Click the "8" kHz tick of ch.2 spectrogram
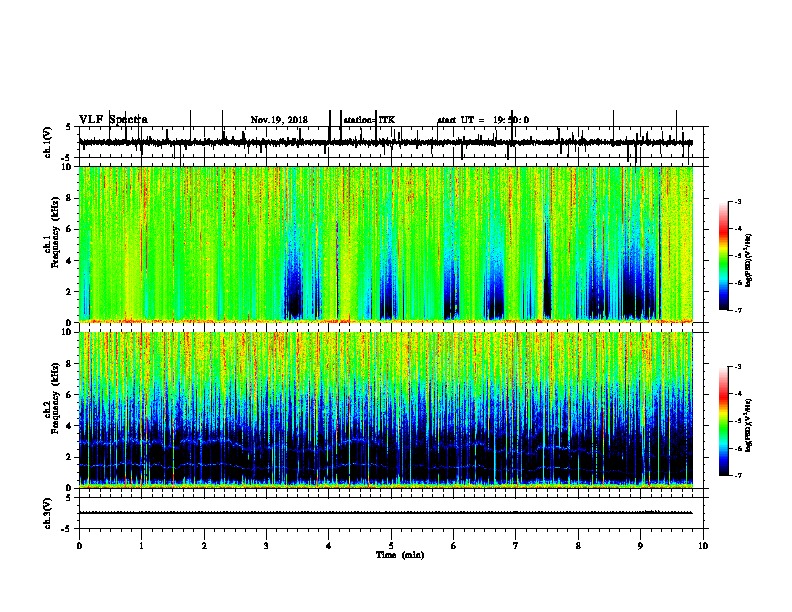 (70, 364)
